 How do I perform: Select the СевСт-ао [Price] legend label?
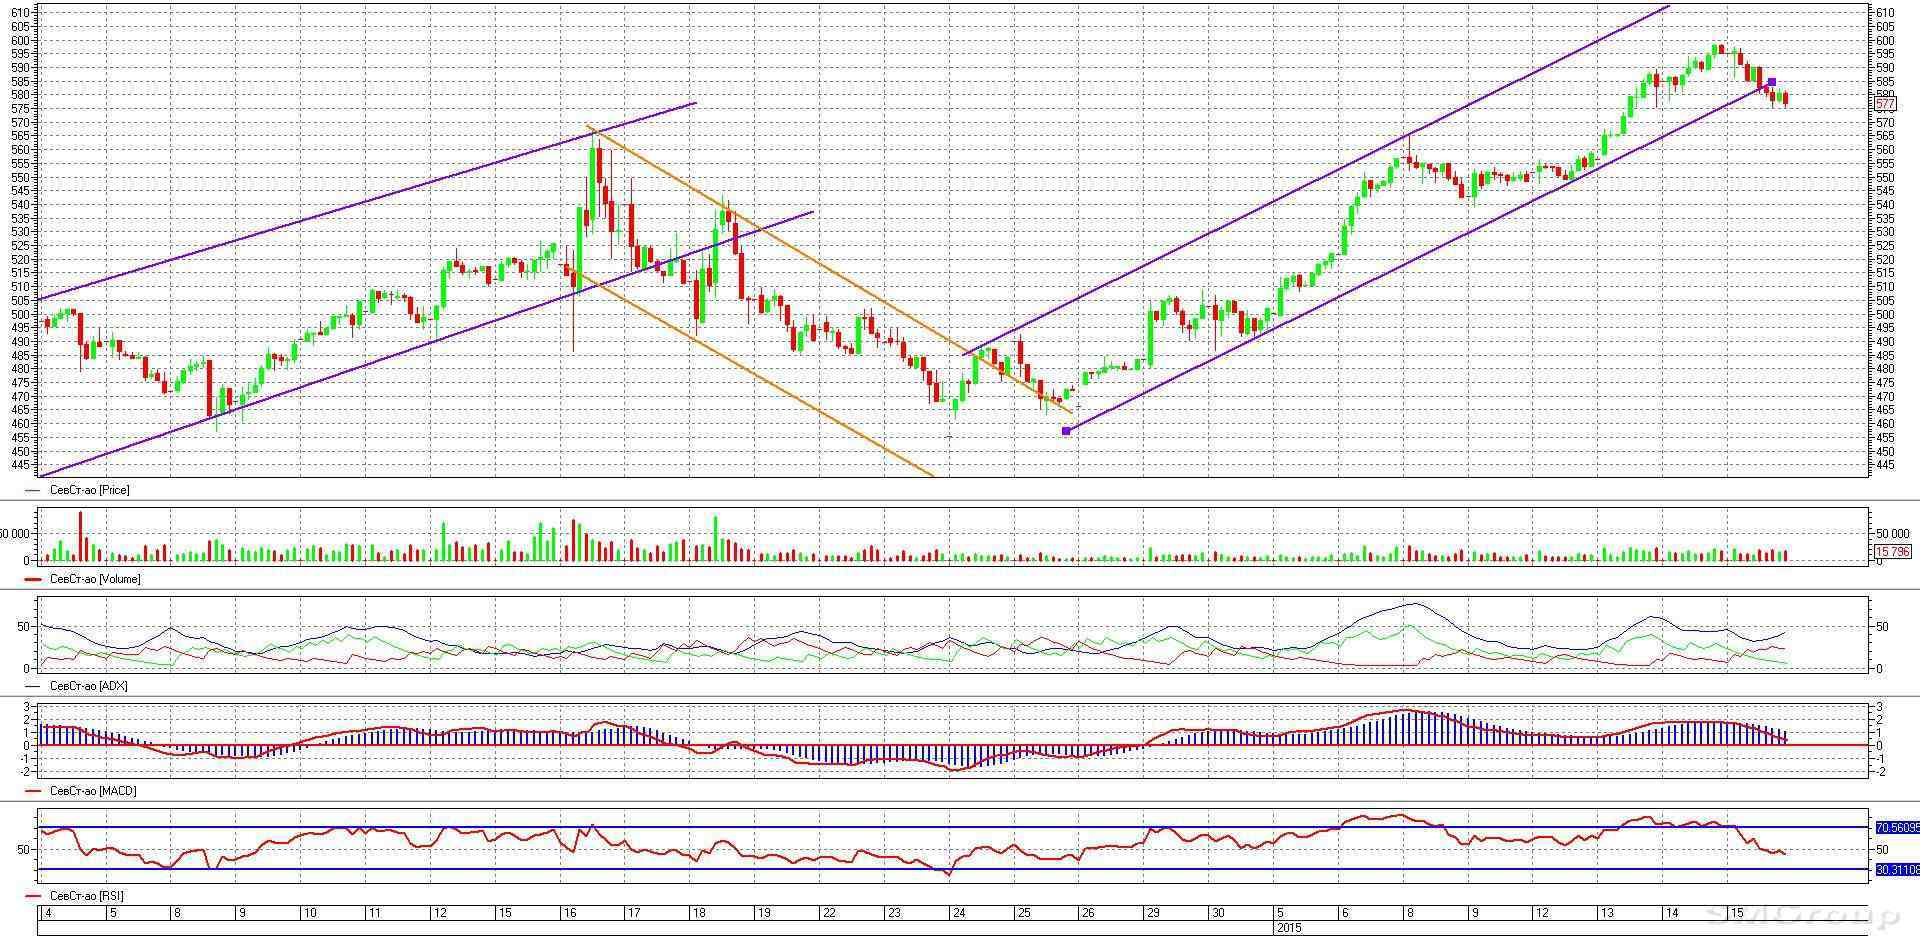pos(89,490)
